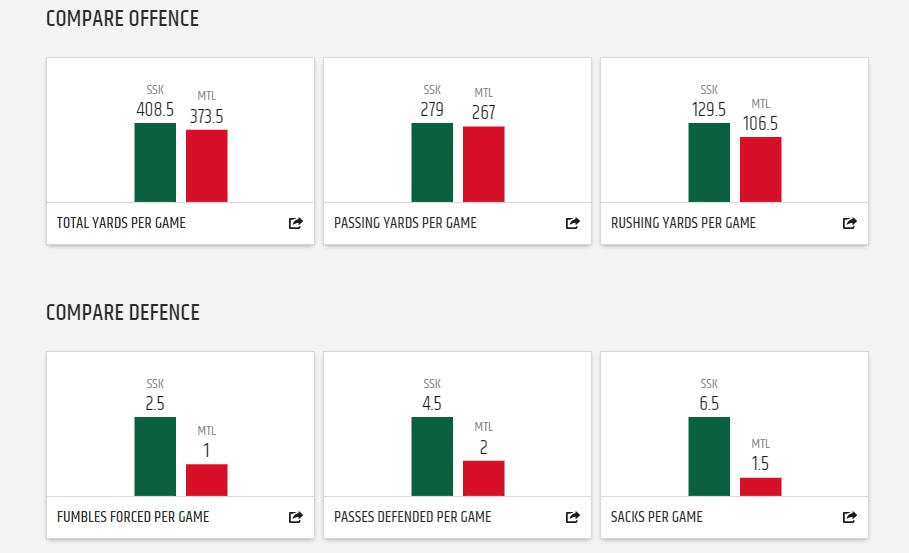This screenshot has height=553, width=909.
Task: Share the Passes Defended Per Game chart
Action: [572, 517]
